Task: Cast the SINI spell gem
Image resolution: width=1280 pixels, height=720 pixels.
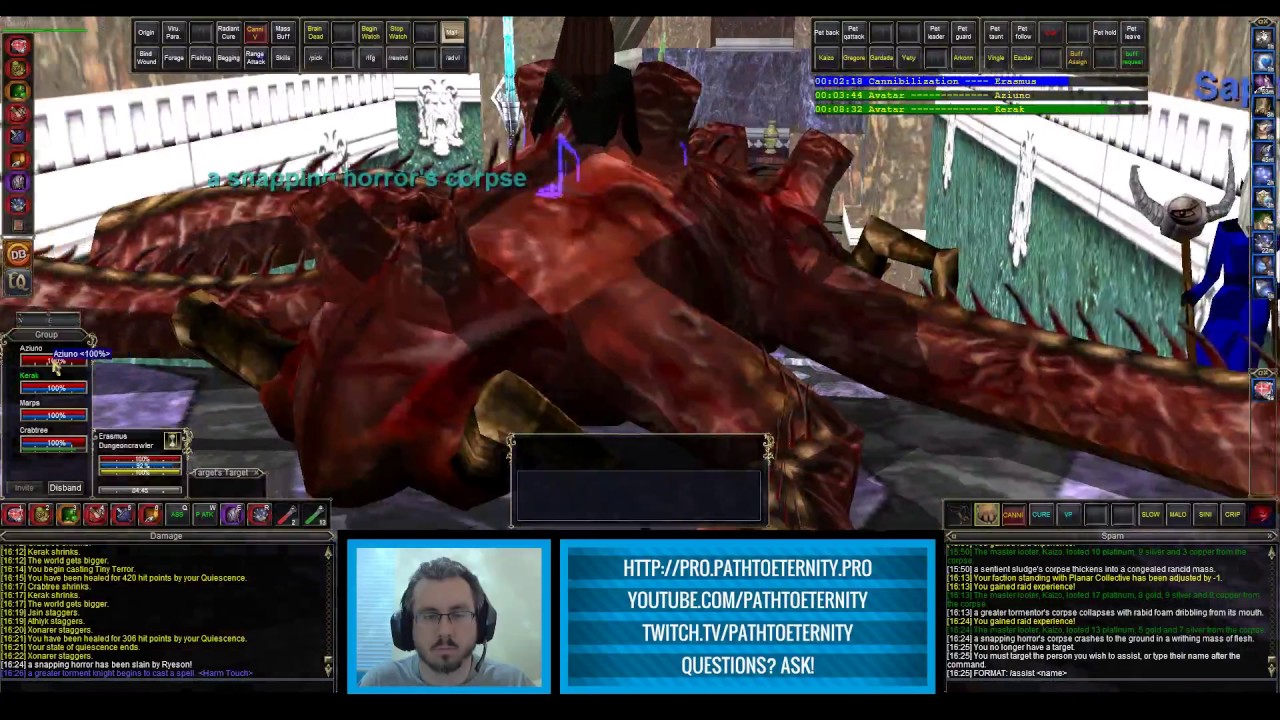Action: point(1206,515)
